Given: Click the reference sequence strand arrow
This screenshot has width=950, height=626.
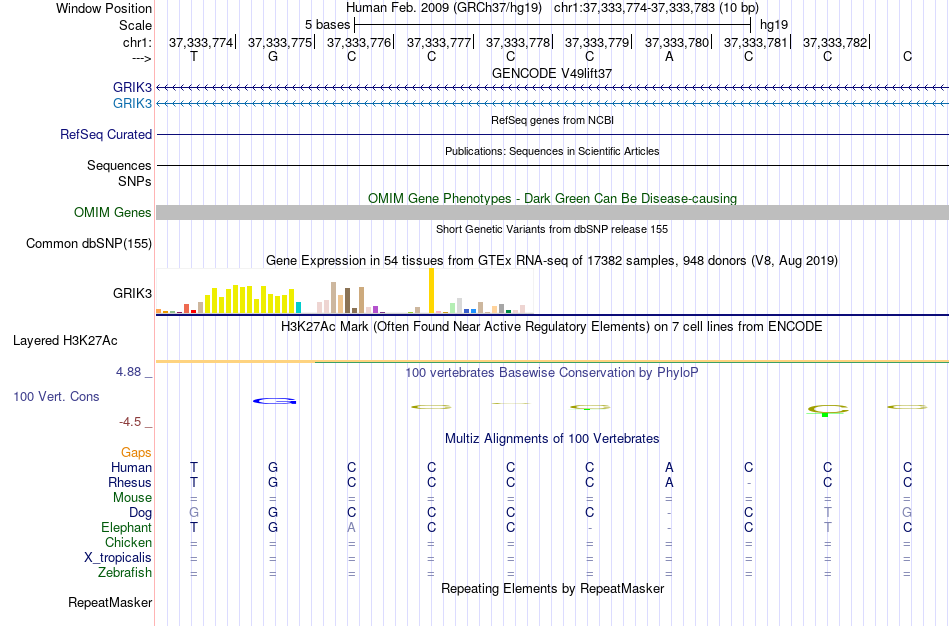Looking at the screenshot, I should coord(141,58).
